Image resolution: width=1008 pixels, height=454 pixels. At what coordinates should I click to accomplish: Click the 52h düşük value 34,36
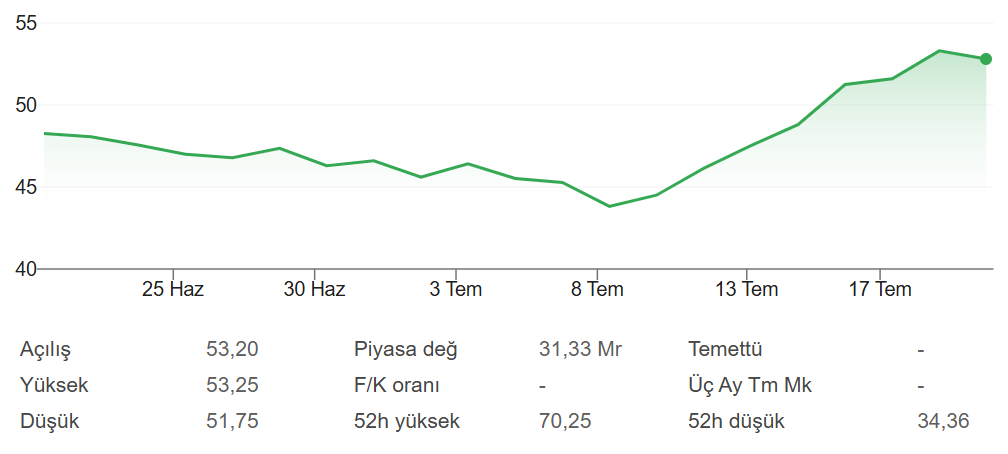(x=943, y=421)
